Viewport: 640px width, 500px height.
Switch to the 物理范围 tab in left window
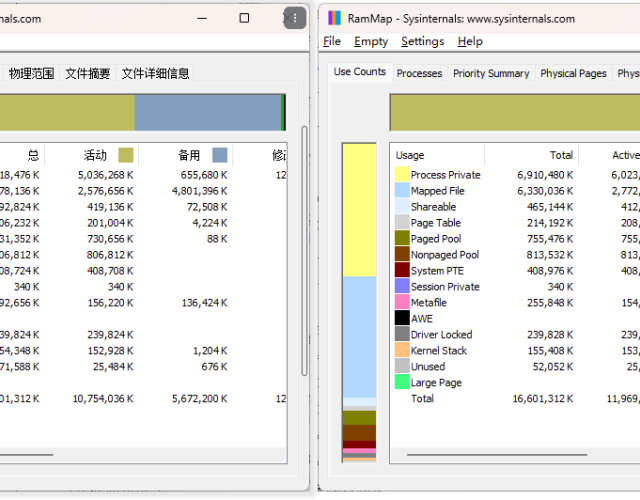coord(31,73)
